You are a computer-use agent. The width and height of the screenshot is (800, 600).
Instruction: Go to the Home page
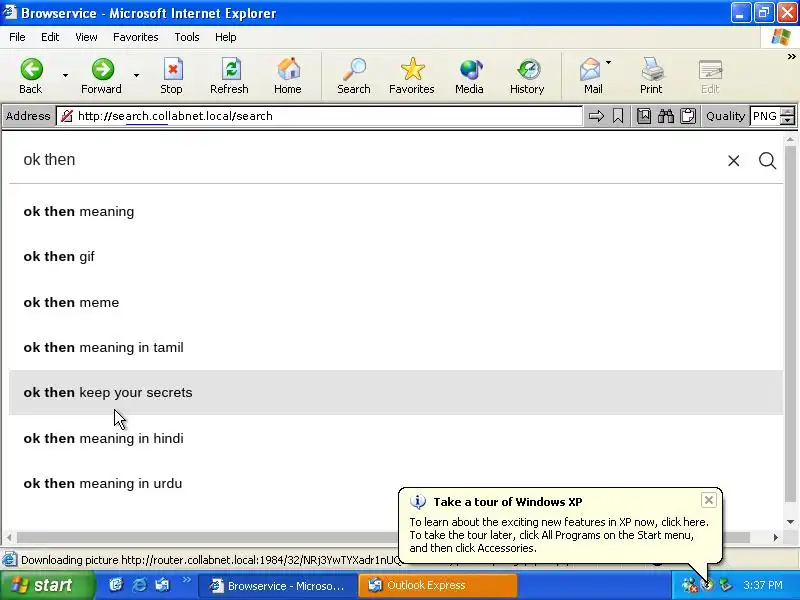[288, 76]
